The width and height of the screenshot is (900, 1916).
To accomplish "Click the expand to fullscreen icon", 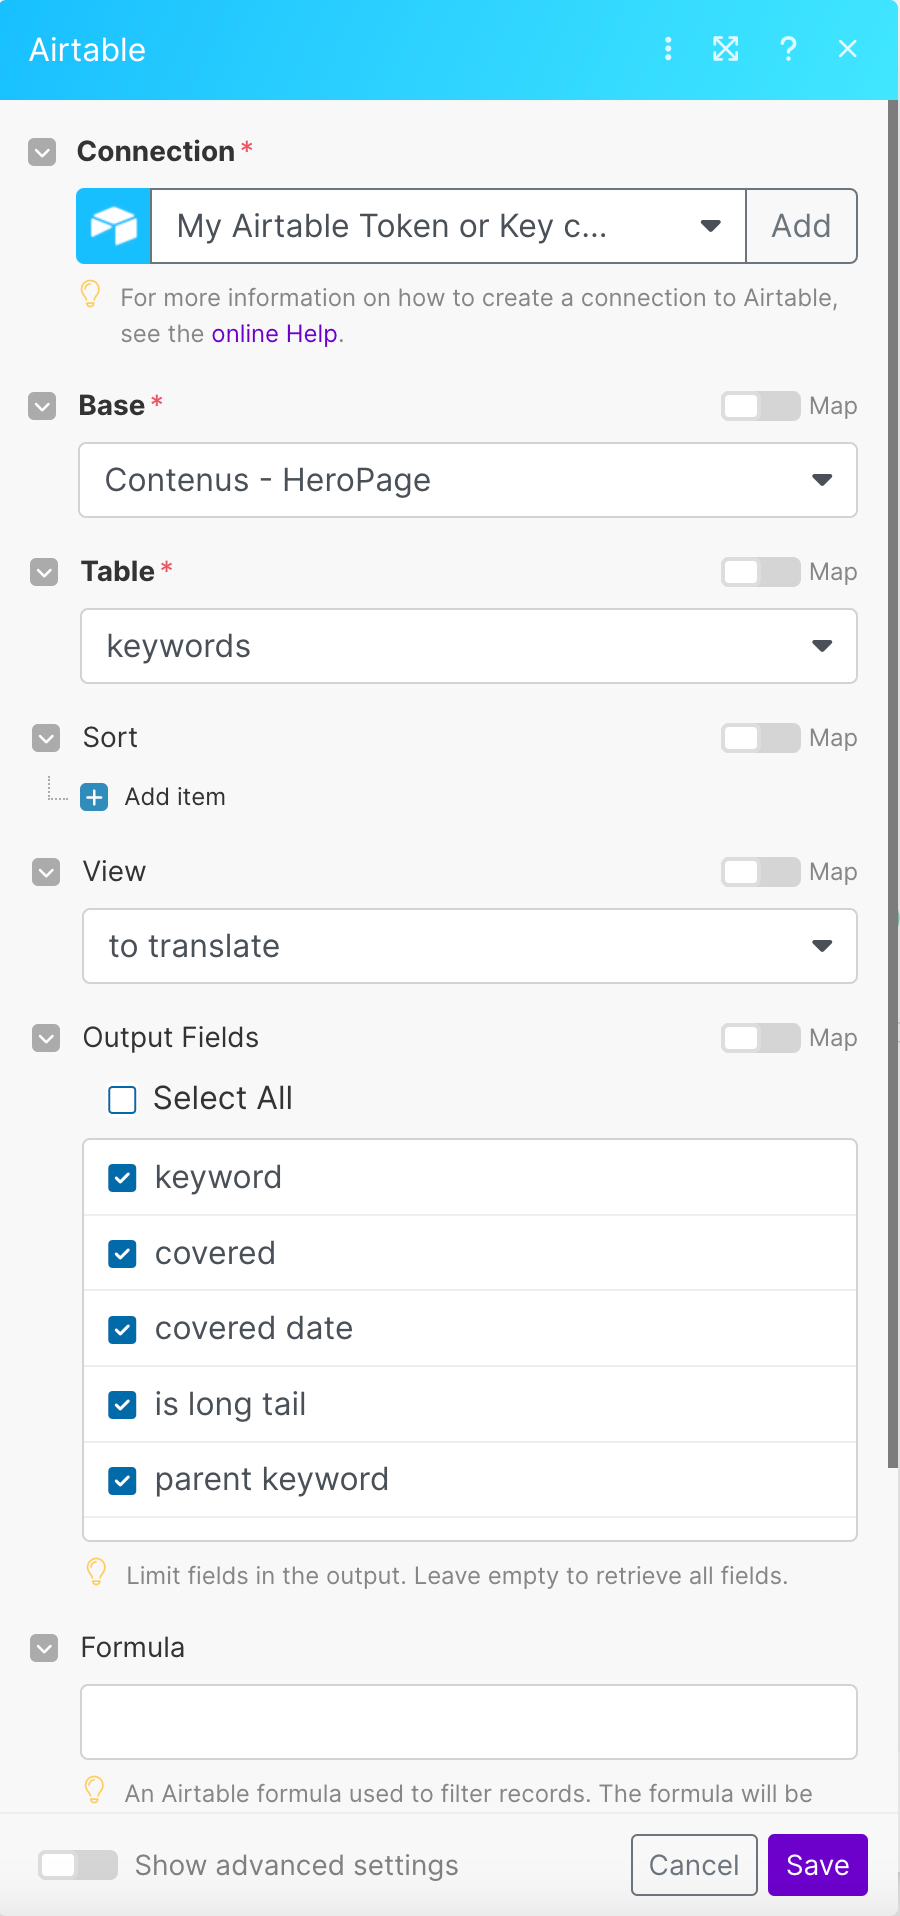I will click(726, 48).
